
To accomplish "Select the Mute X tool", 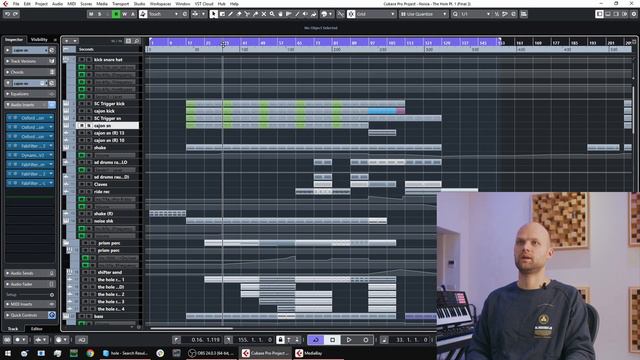I will coord(264,14).
